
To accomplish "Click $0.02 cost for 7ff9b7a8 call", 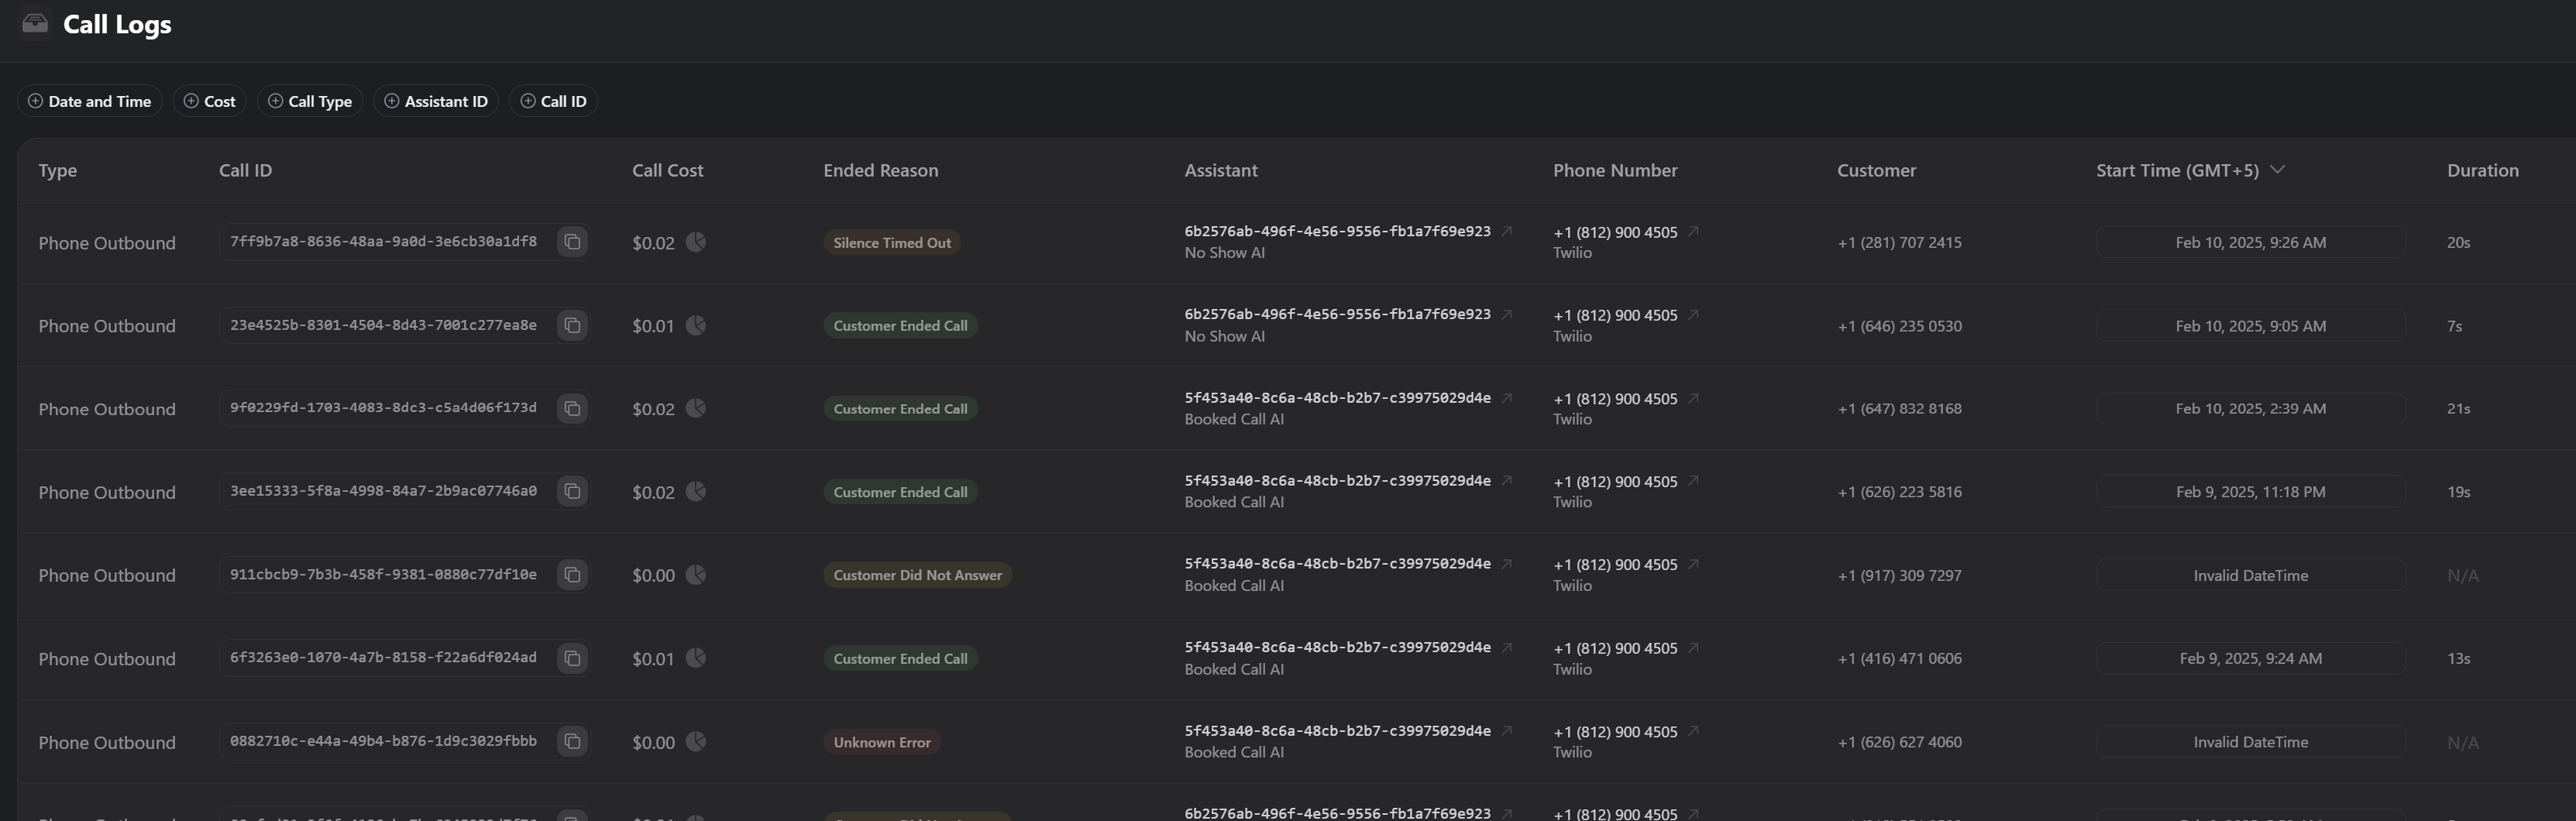I will (x=653, y=243).
